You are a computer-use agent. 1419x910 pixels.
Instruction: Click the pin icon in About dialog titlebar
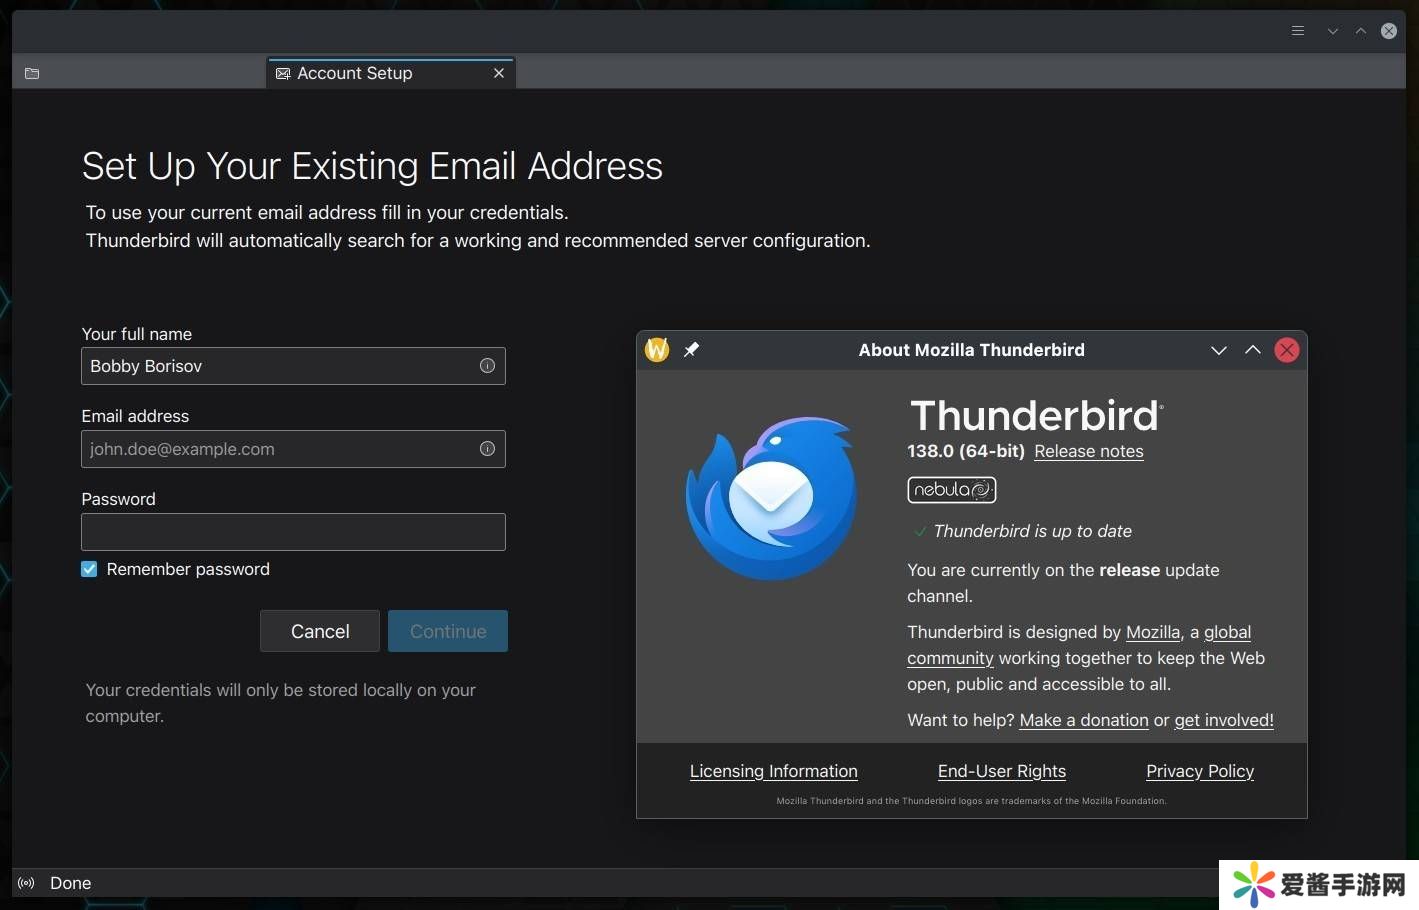[691, 350]
